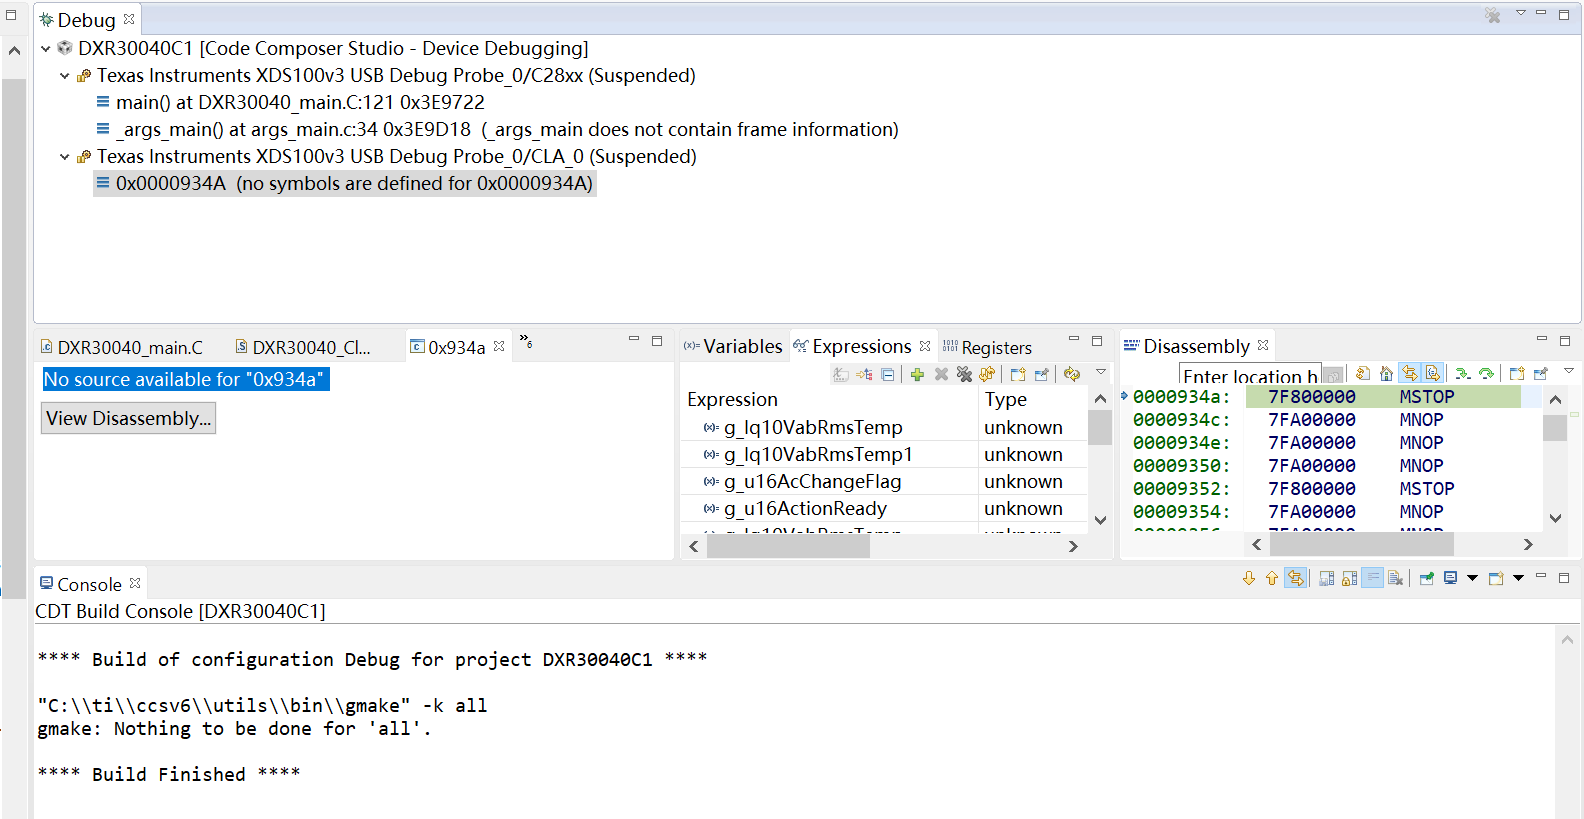This screenshot has height=819, width=1584.
Task: Collapse the CLA_0 debug probe node
Action: coord(65,156)
